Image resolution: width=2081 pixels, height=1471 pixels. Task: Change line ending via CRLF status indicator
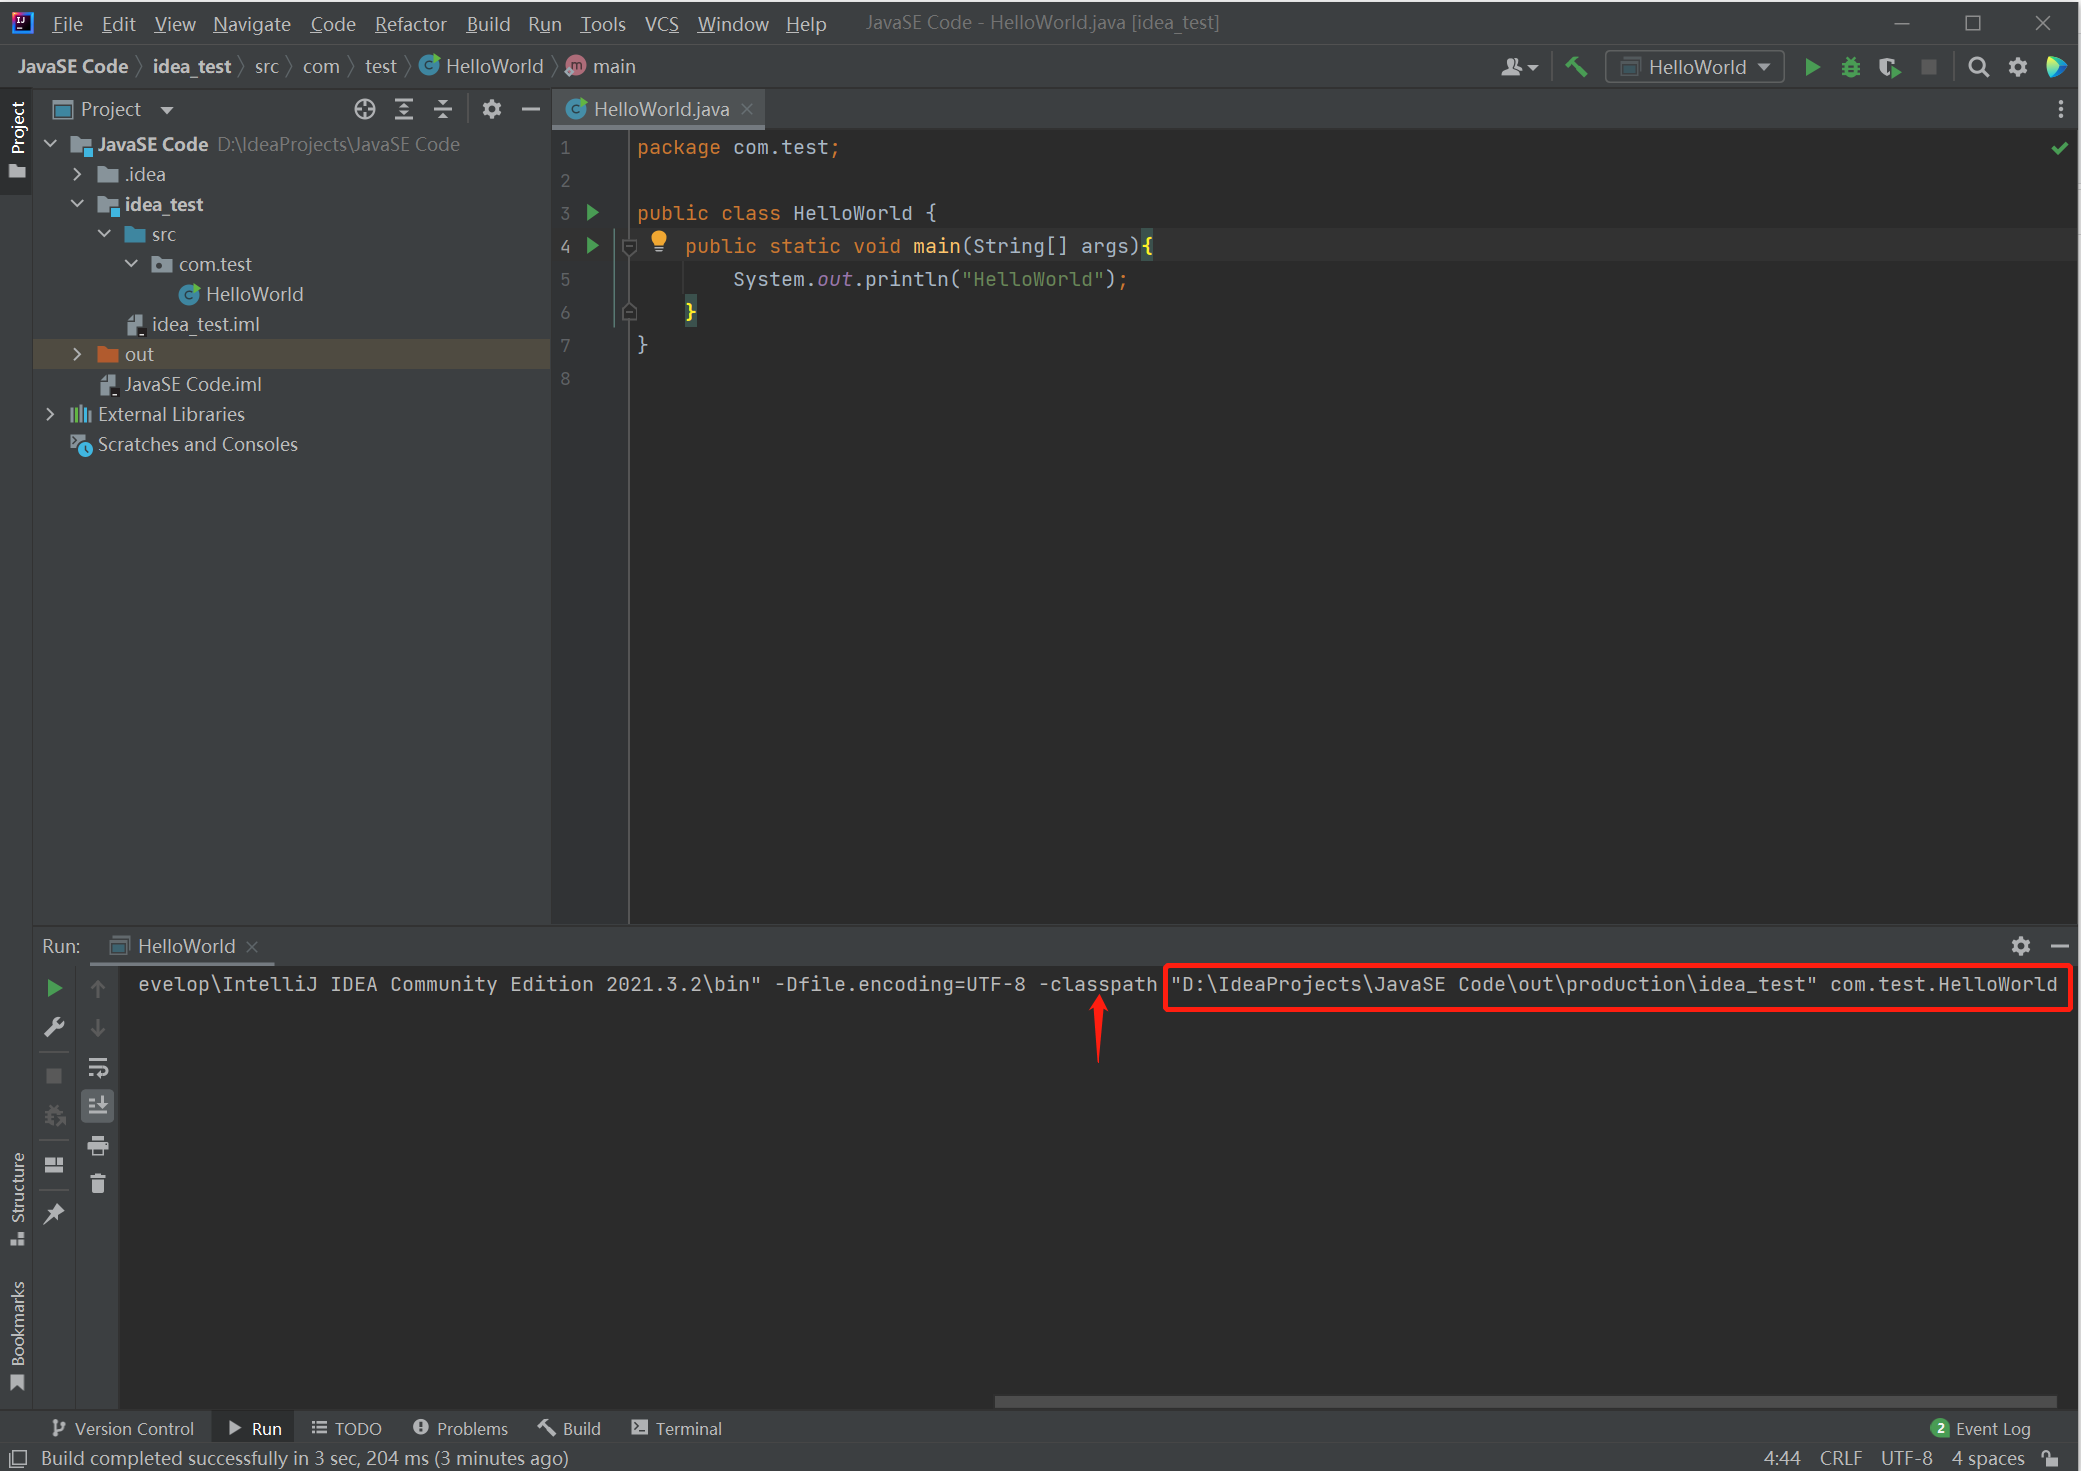(x=1841, y=1458)
